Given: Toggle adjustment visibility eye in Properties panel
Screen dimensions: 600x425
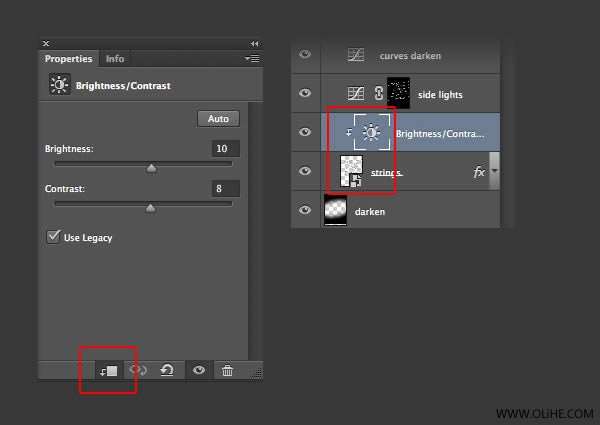Looking at the screenshot, I should tap(199, 370).
